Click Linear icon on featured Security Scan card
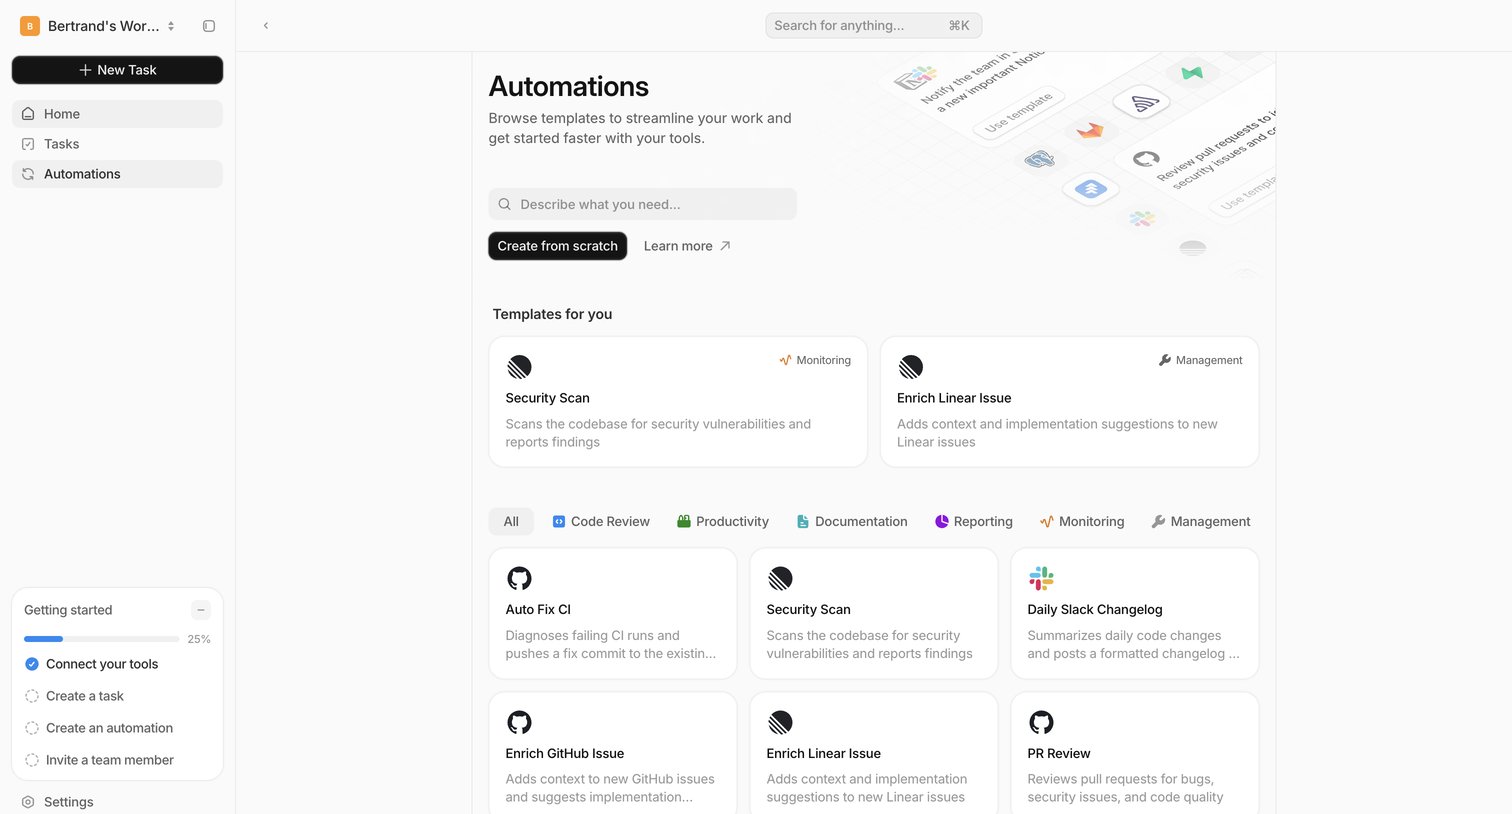Image resolution: width=1512 pixels, height=814 pixels. tap(519, 367)
